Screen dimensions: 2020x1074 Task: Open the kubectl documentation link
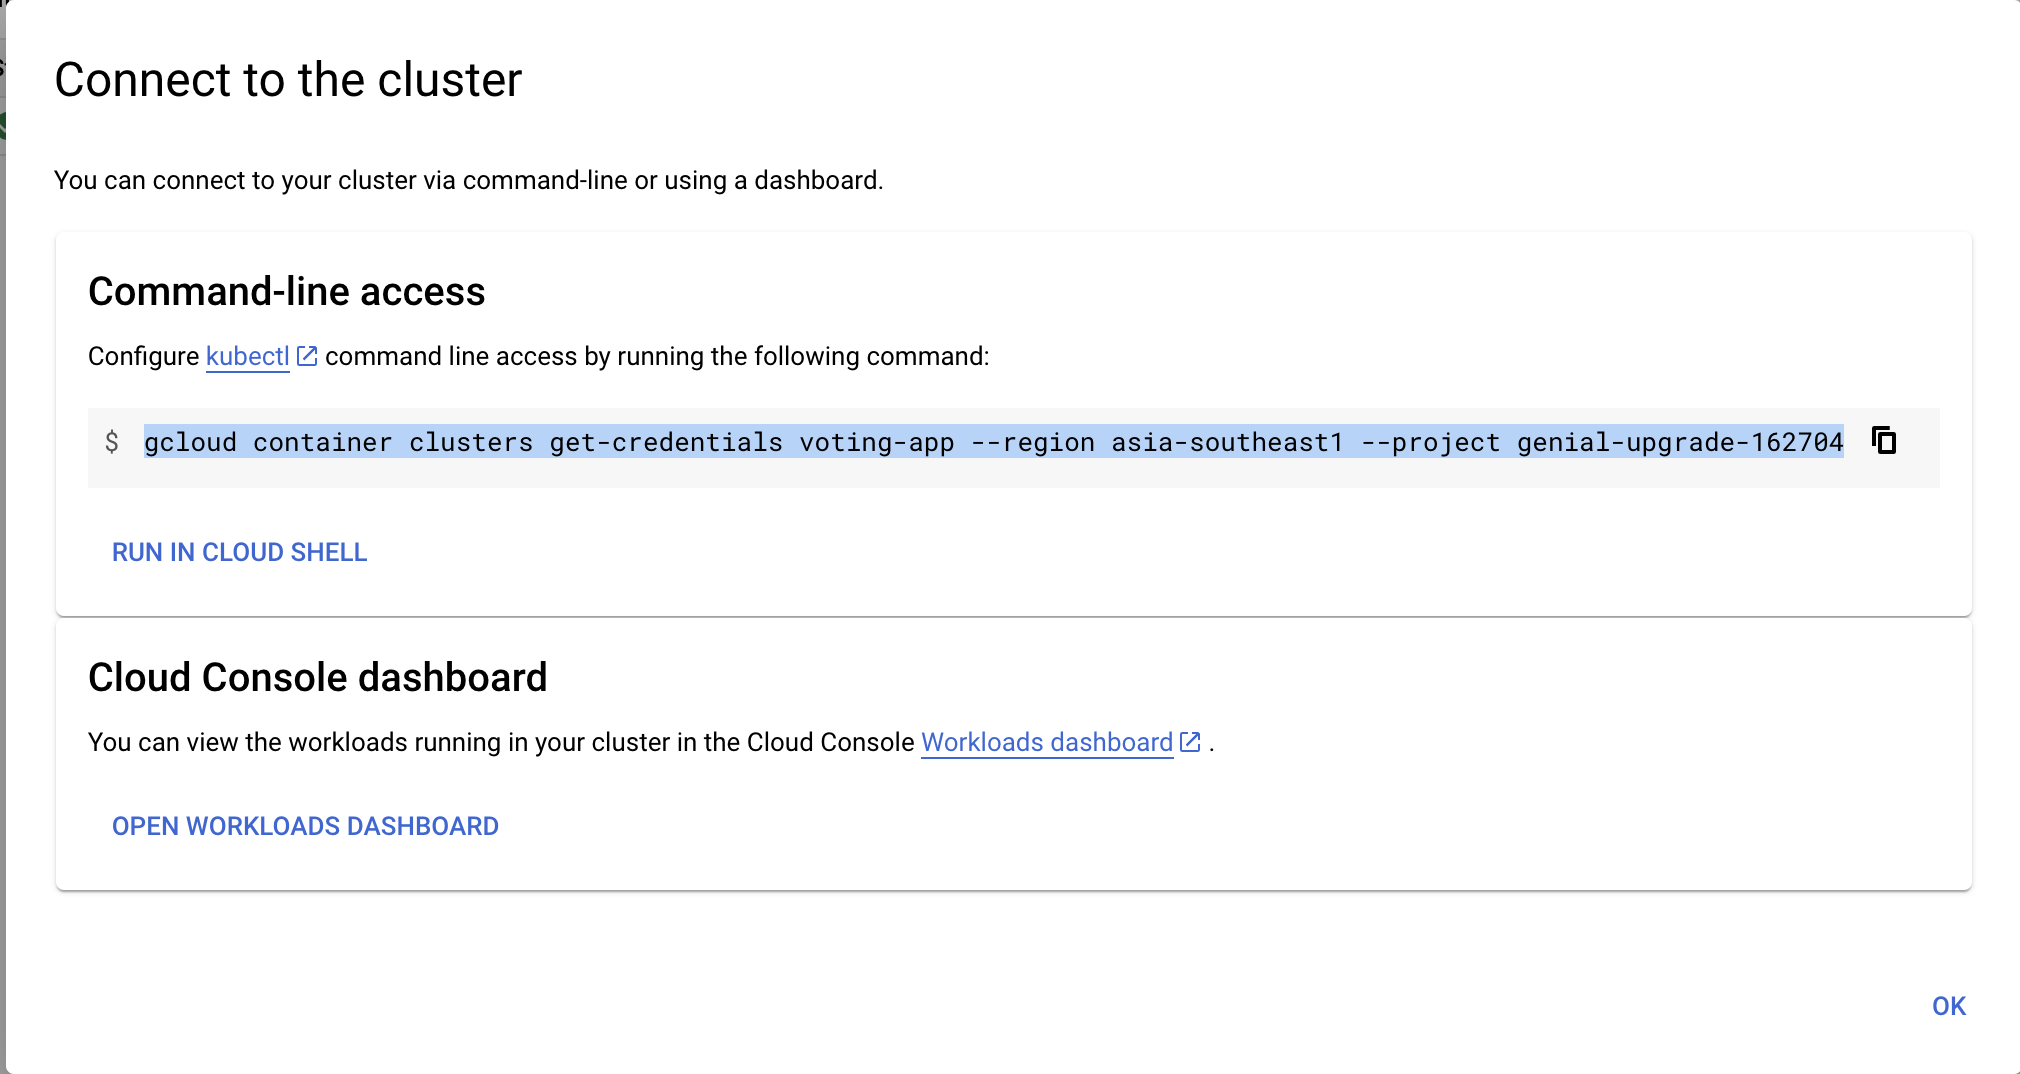(247, 357)
